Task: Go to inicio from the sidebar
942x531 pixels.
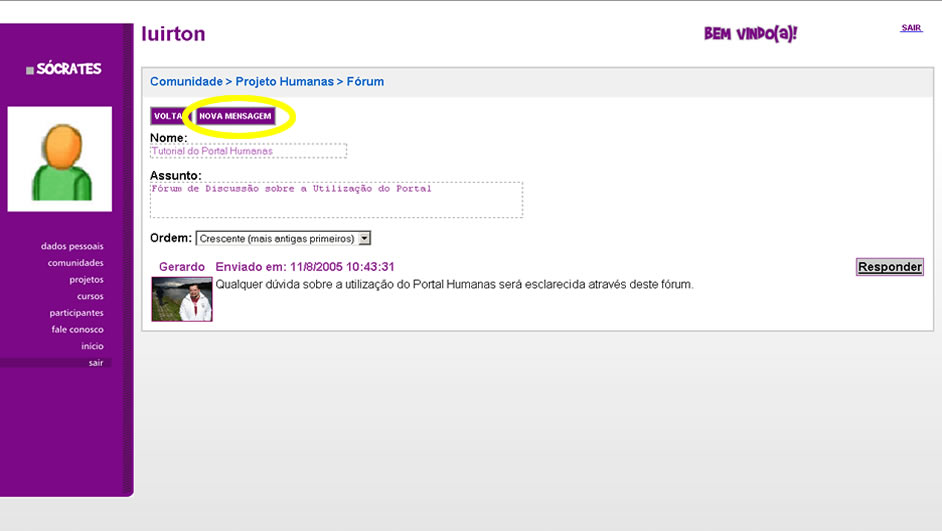Action: pos(92,346)
